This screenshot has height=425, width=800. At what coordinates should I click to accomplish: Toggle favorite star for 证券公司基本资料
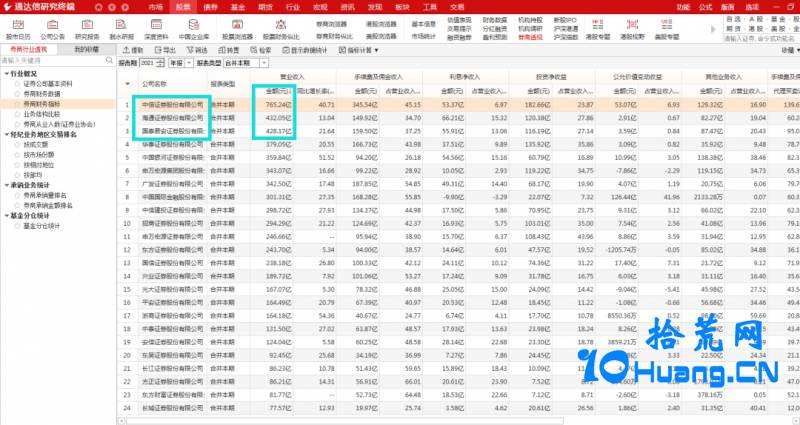click(x=18, y=84)
